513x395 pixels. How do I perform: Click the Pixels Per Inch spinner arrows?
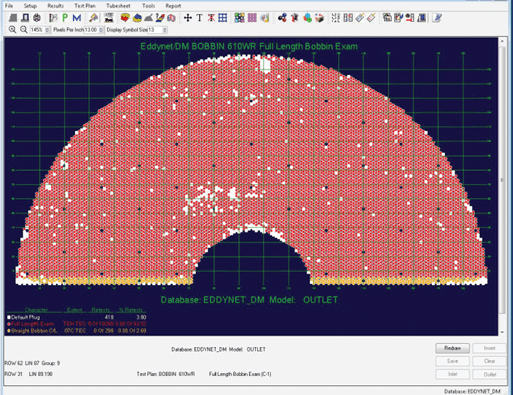pos(101,30)
